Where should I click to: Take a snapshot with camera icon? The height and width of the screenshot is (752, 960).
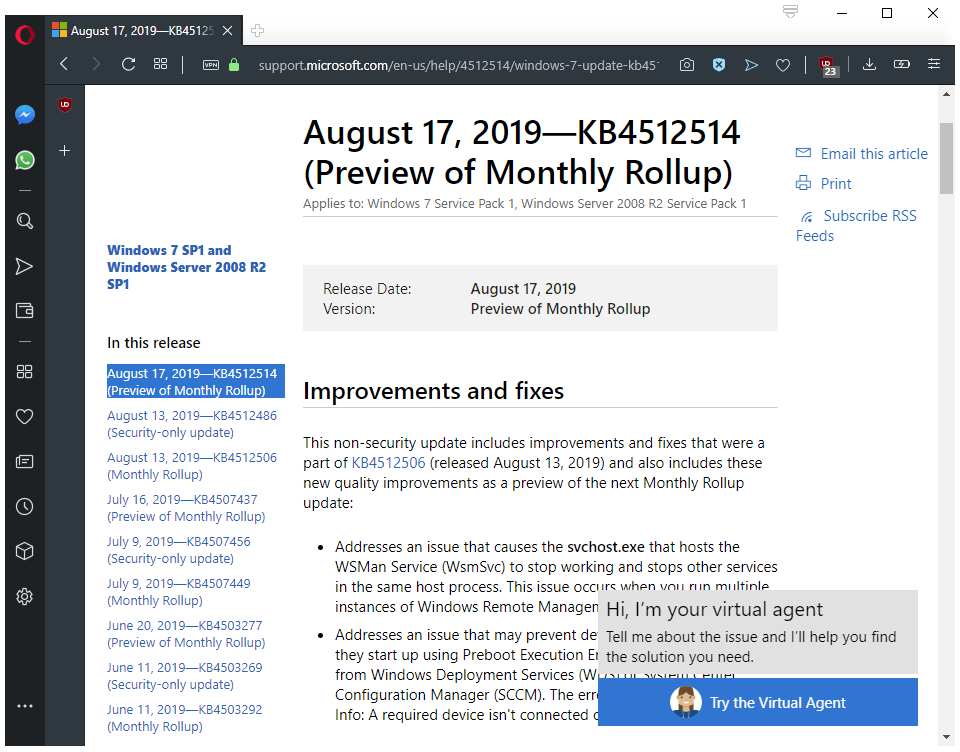coord(687,64)
